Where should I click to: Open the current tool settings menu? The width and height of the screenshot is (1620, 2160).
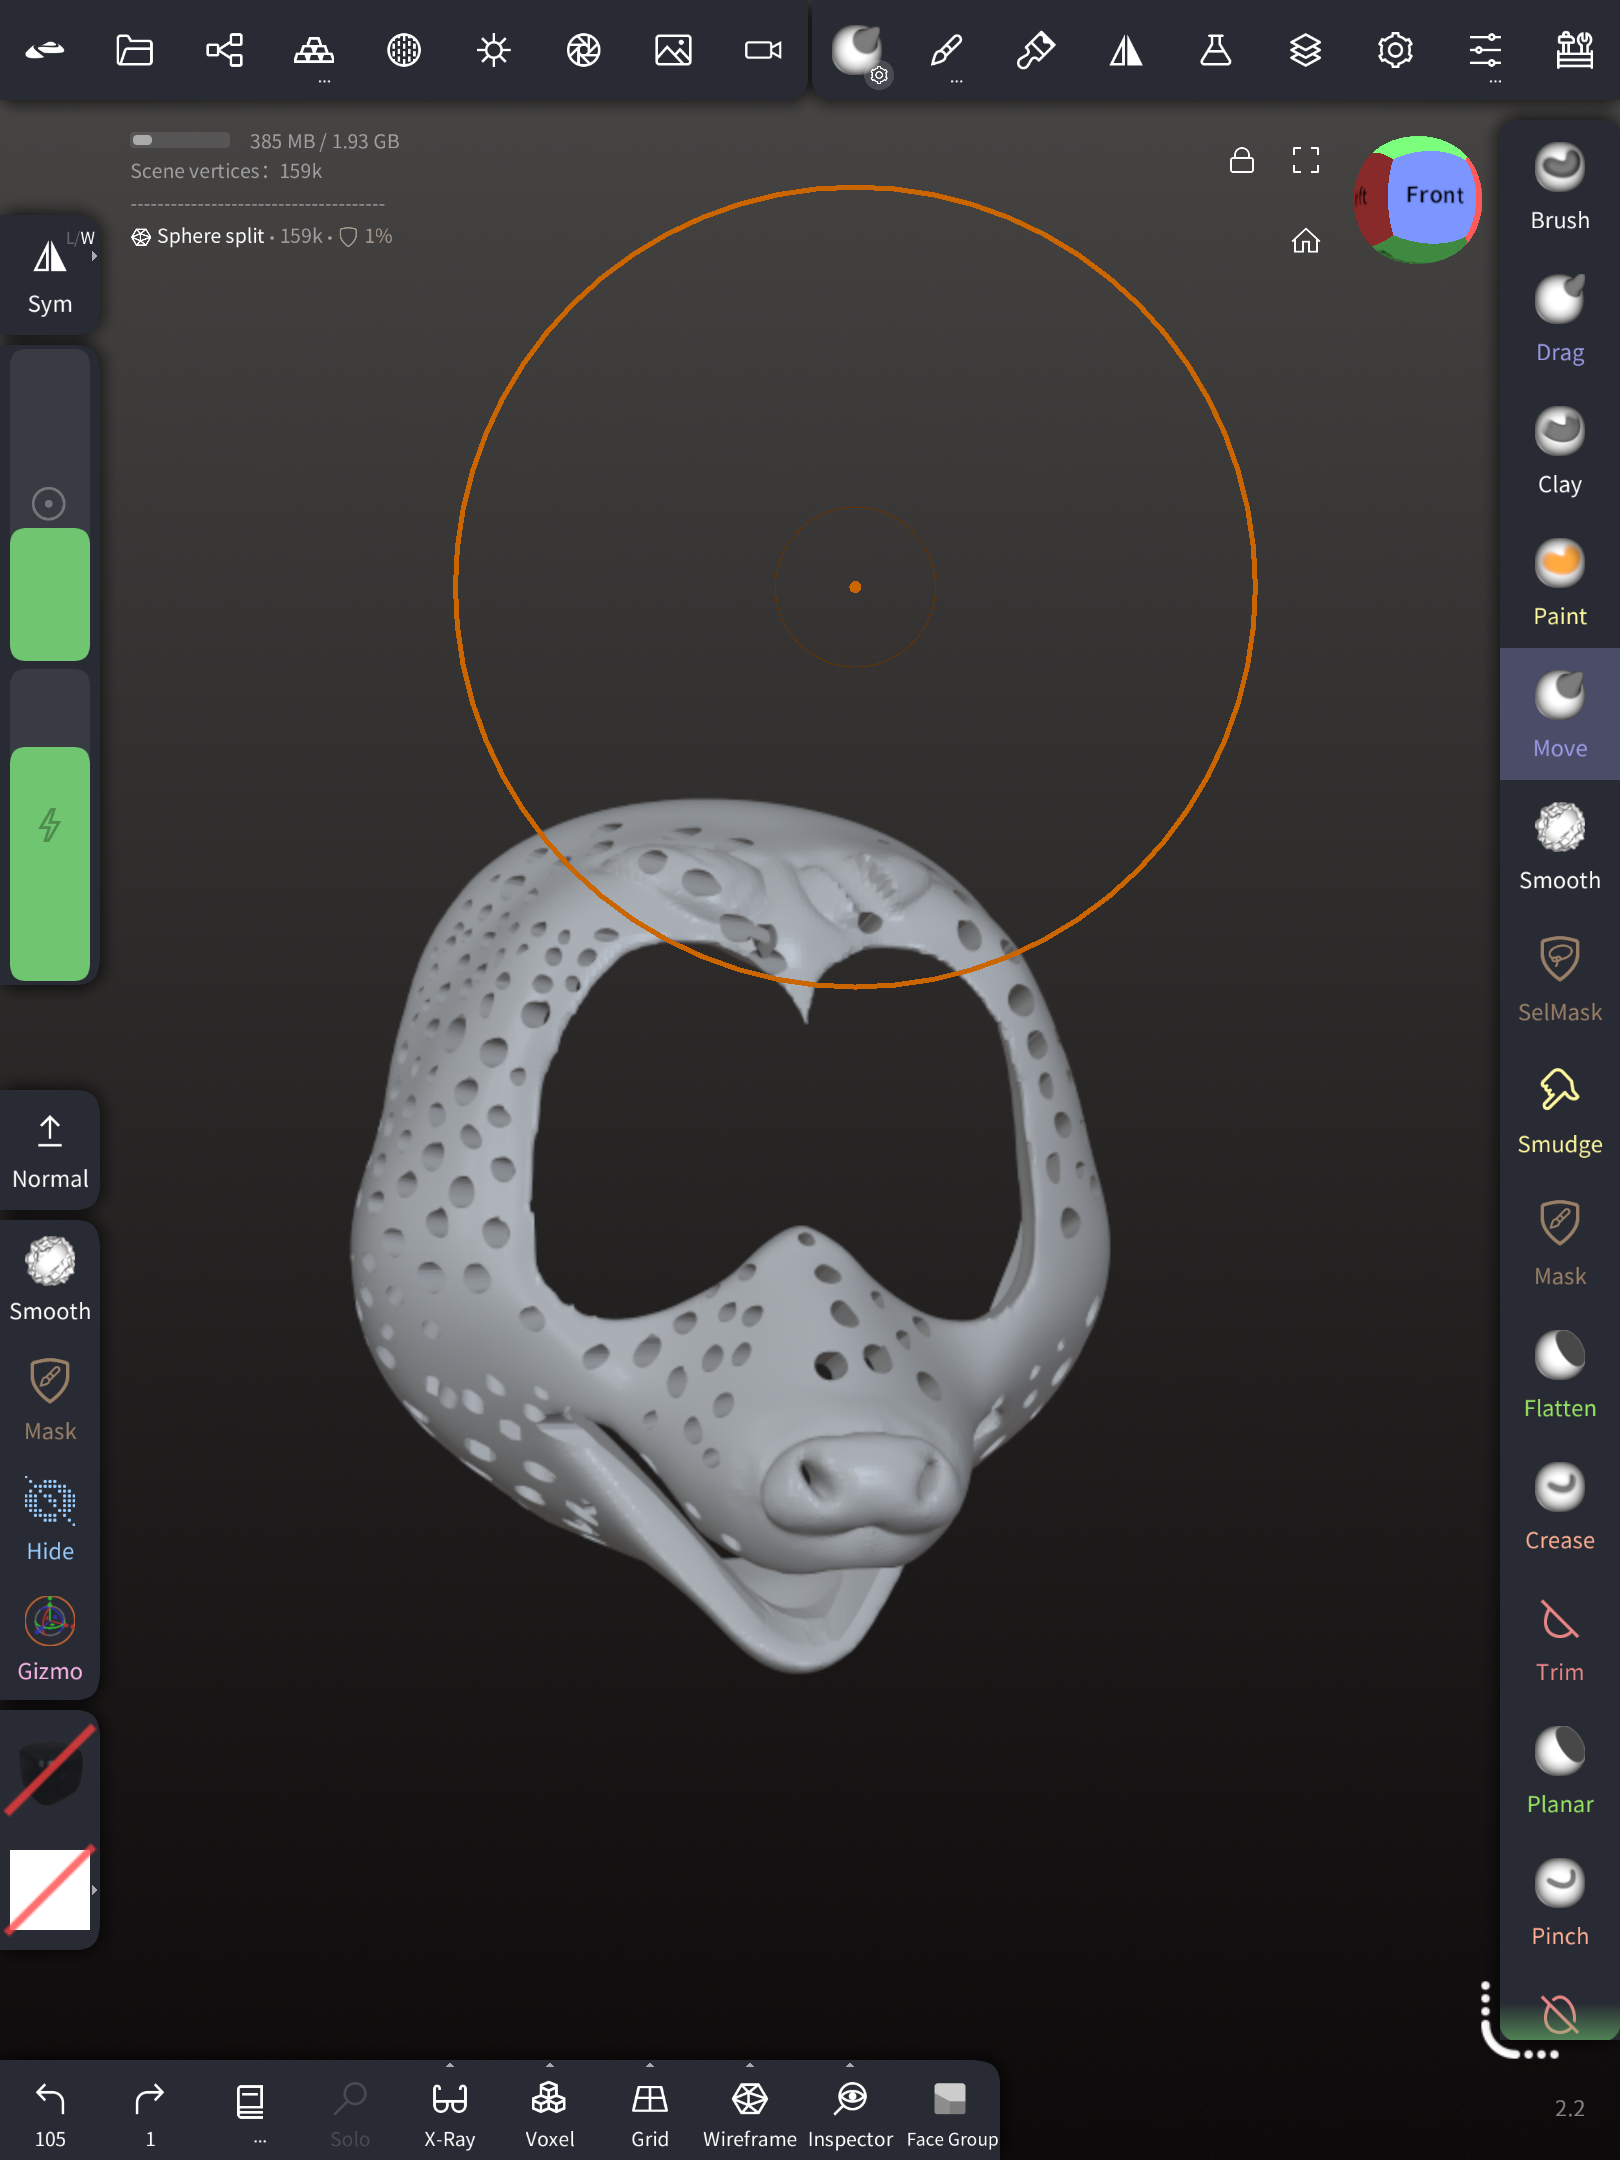click(860, 52)
